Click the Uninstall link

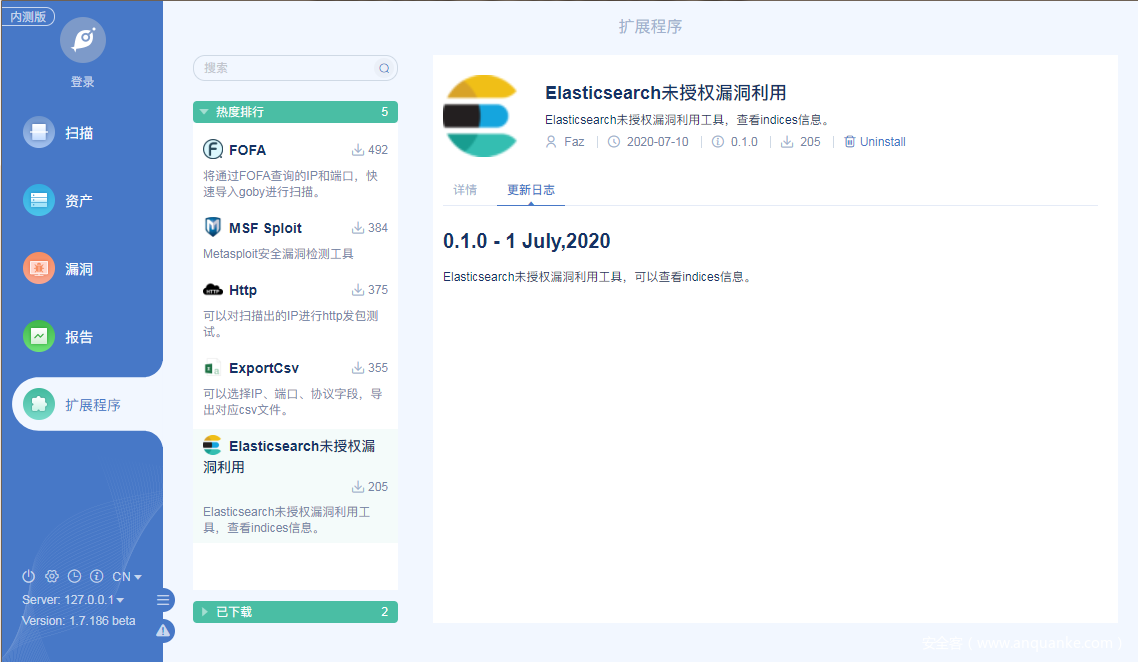point(883,142)
